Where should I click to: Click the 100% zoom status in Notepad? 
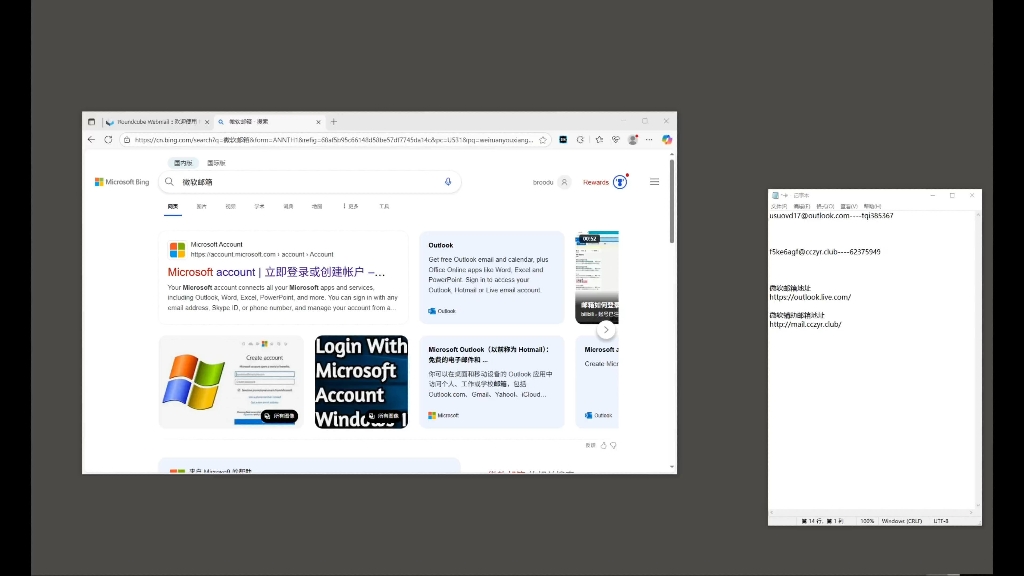[867, 521]
